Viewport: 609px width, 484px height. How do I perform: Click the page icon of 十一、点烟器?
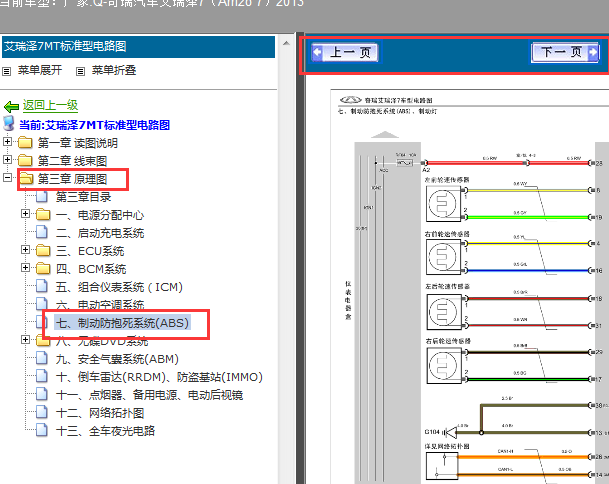42,394
